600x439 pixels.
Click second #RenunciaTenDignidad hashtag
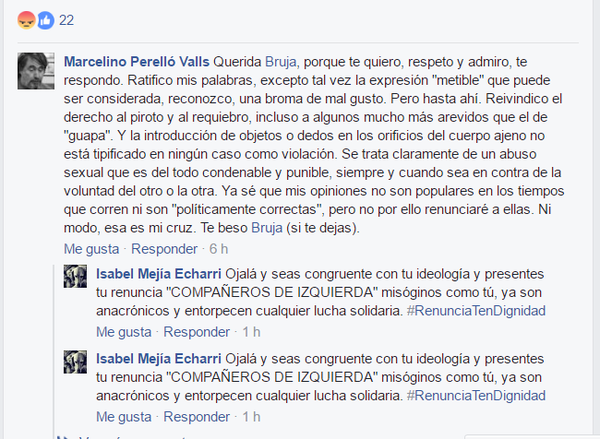pos(476,396)
